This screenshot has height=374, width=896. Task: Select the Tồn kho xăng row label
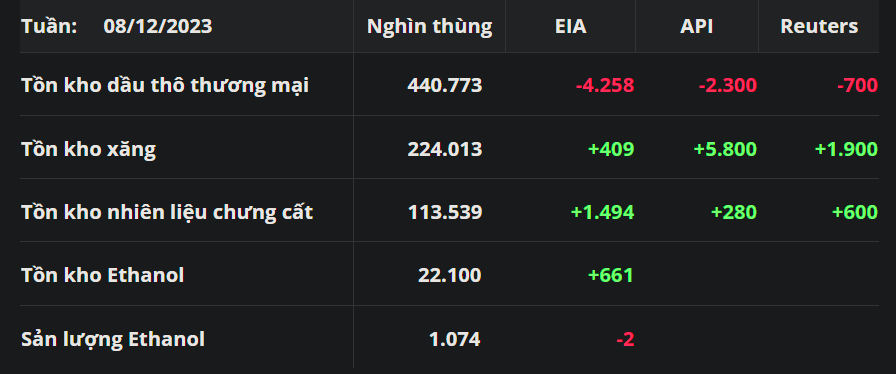pyautogui.click(x=89, y=149)
